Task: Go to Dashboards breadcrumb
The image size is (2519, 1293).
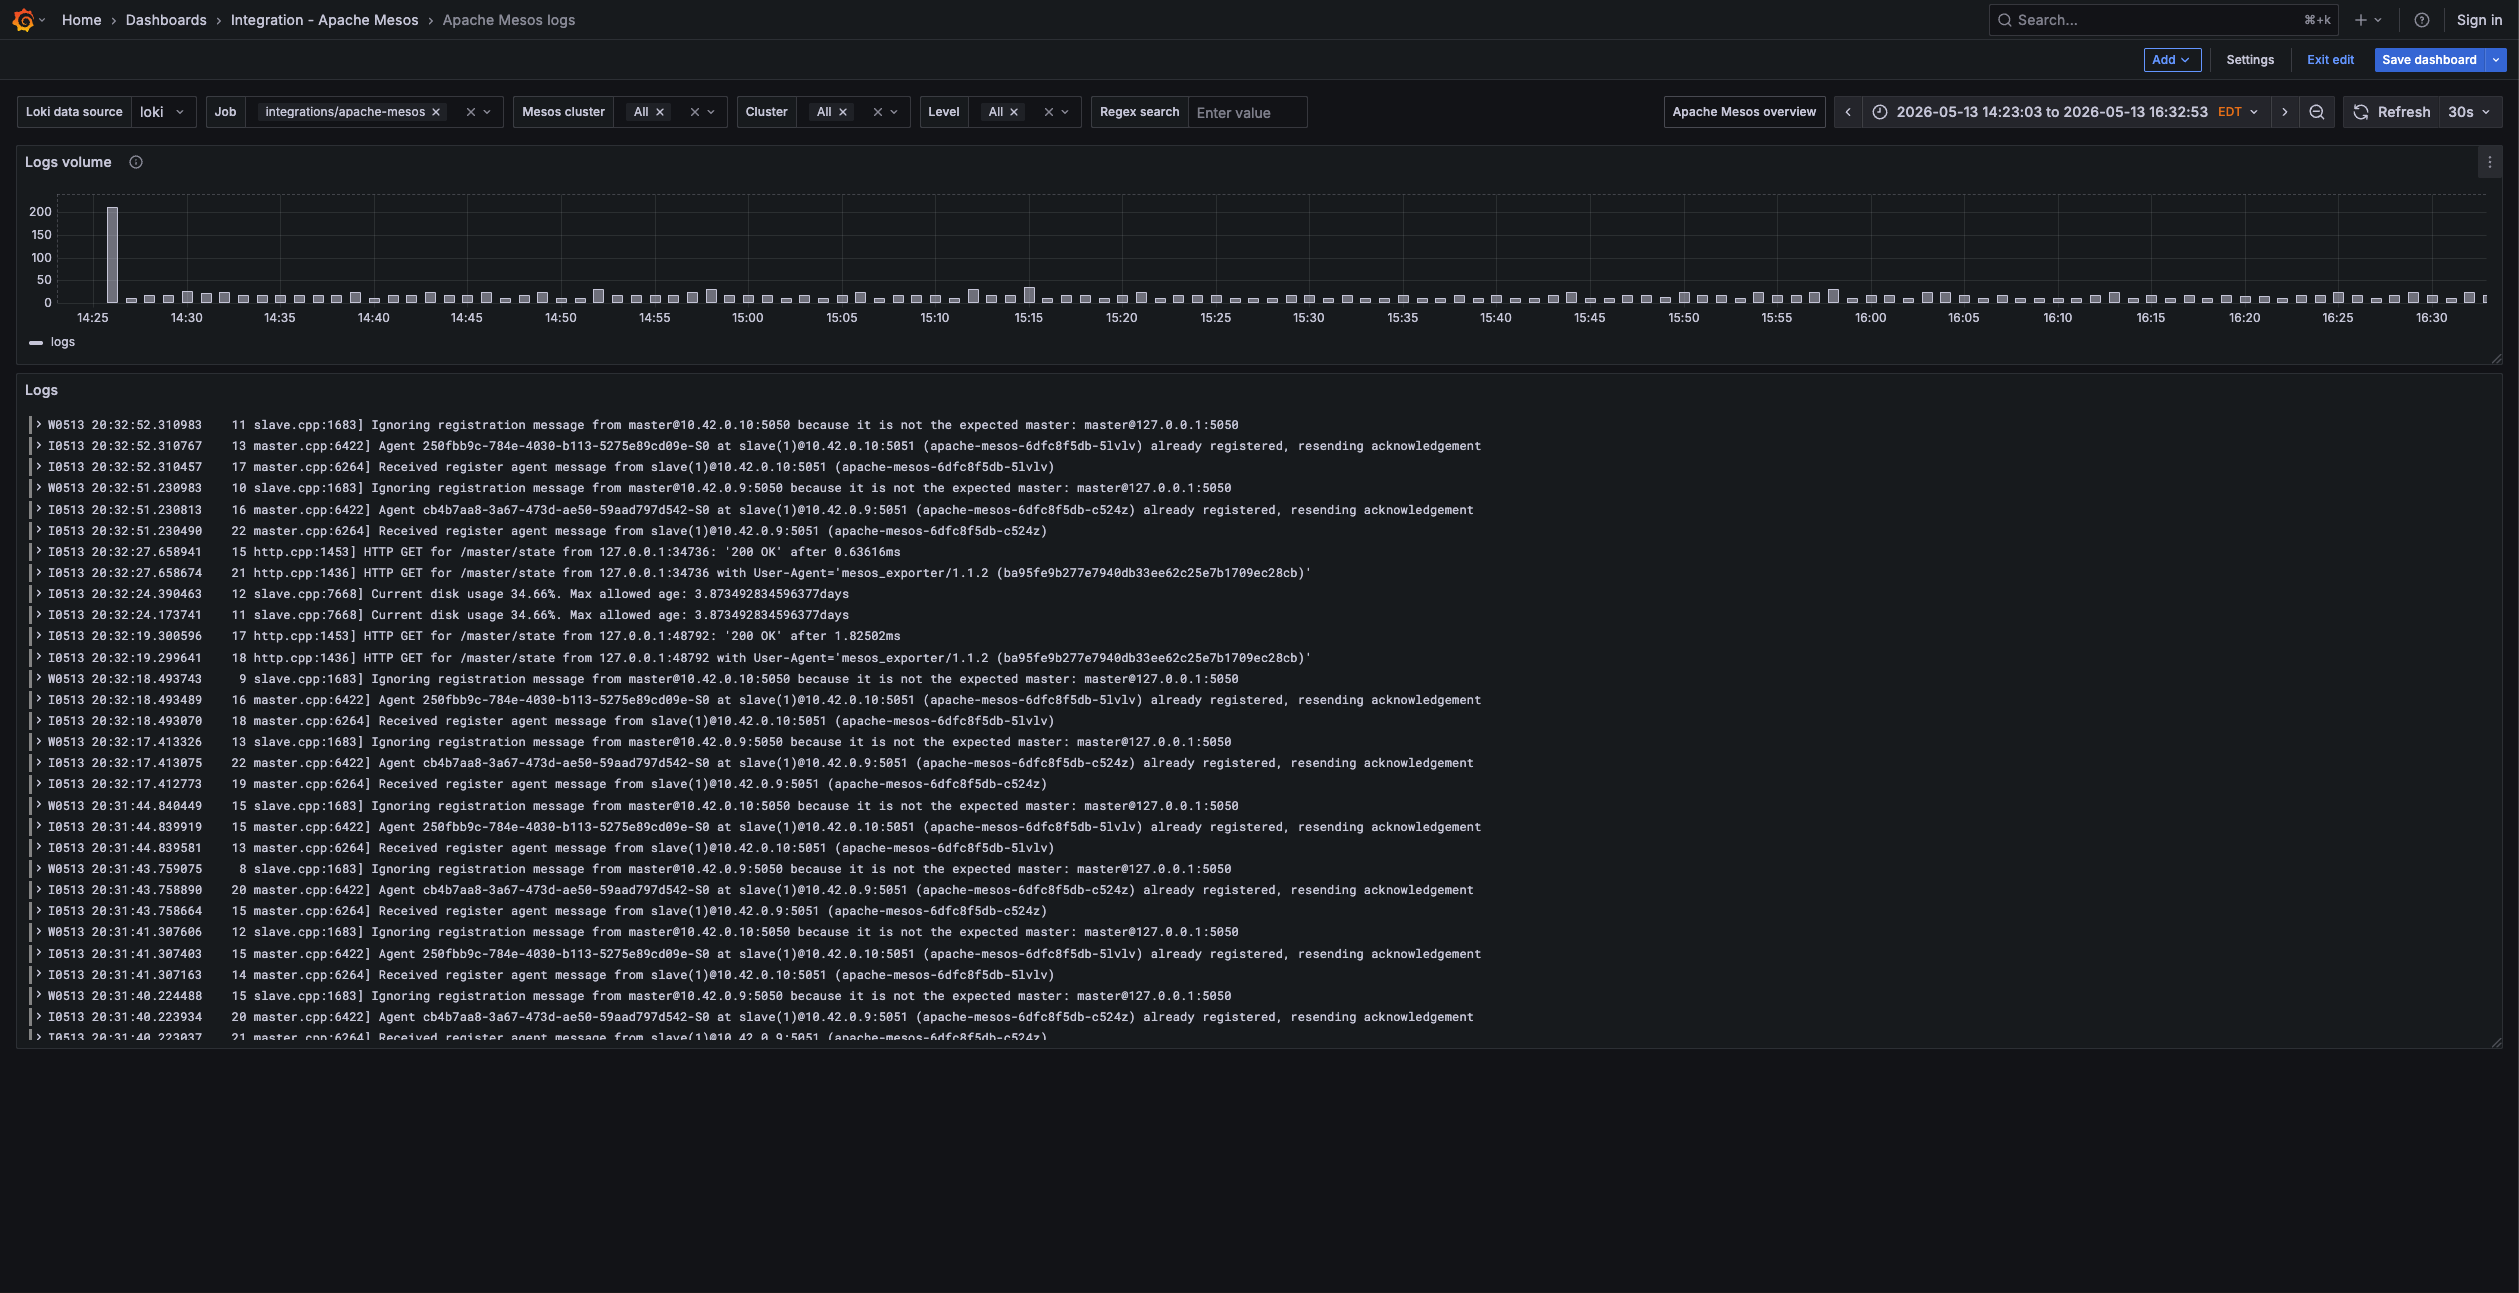Action: (166, 20)
